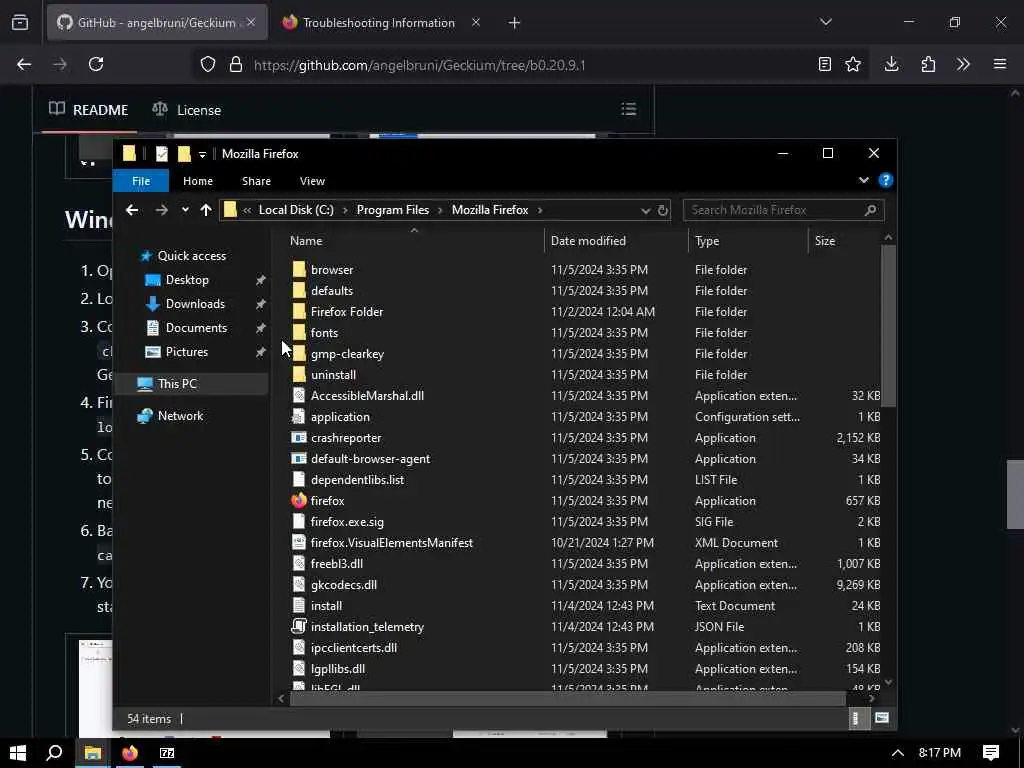Click the search magnifier in Explorer

click(x=871, y=210)
